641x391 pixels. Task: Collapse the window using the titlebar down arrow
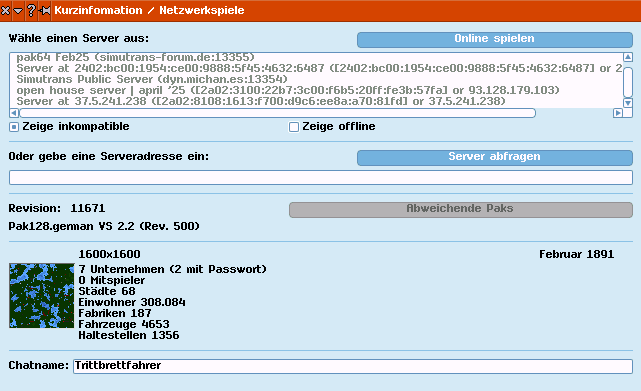pos(18,11)
